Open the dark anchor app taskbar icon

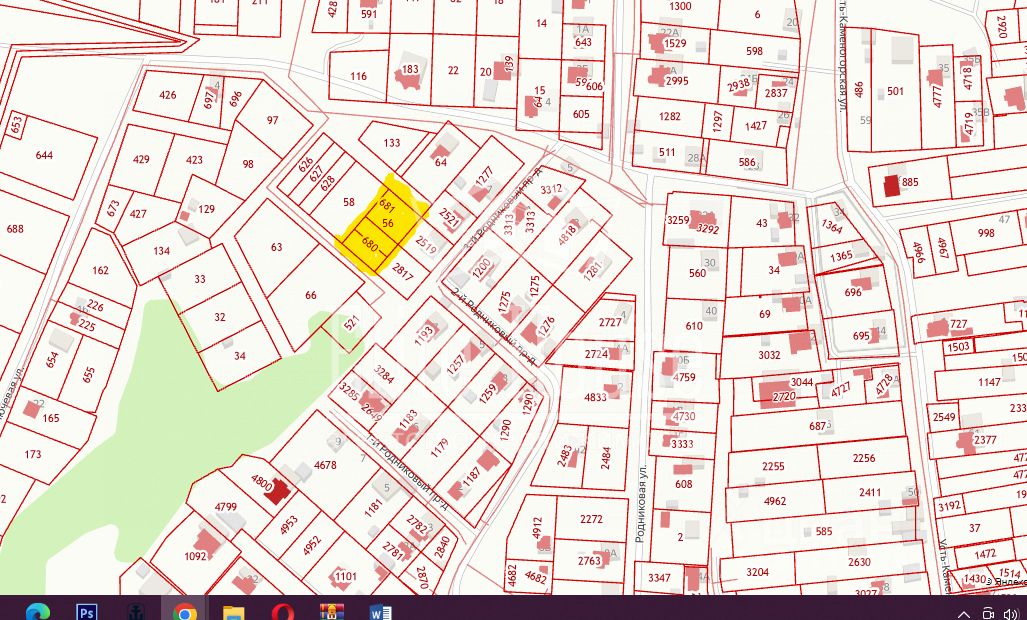point(136,612)
